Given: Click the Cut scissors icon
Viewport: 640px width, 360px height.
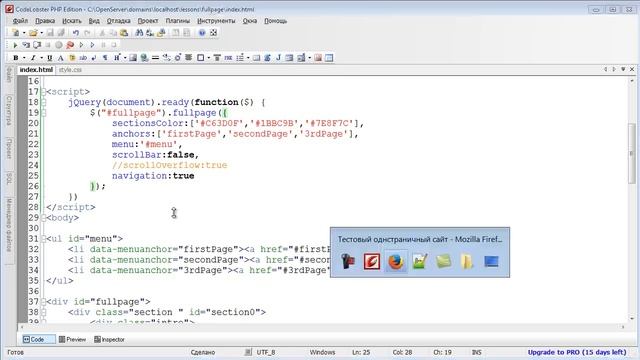Looking at the screenshot, I should (102, 33).
